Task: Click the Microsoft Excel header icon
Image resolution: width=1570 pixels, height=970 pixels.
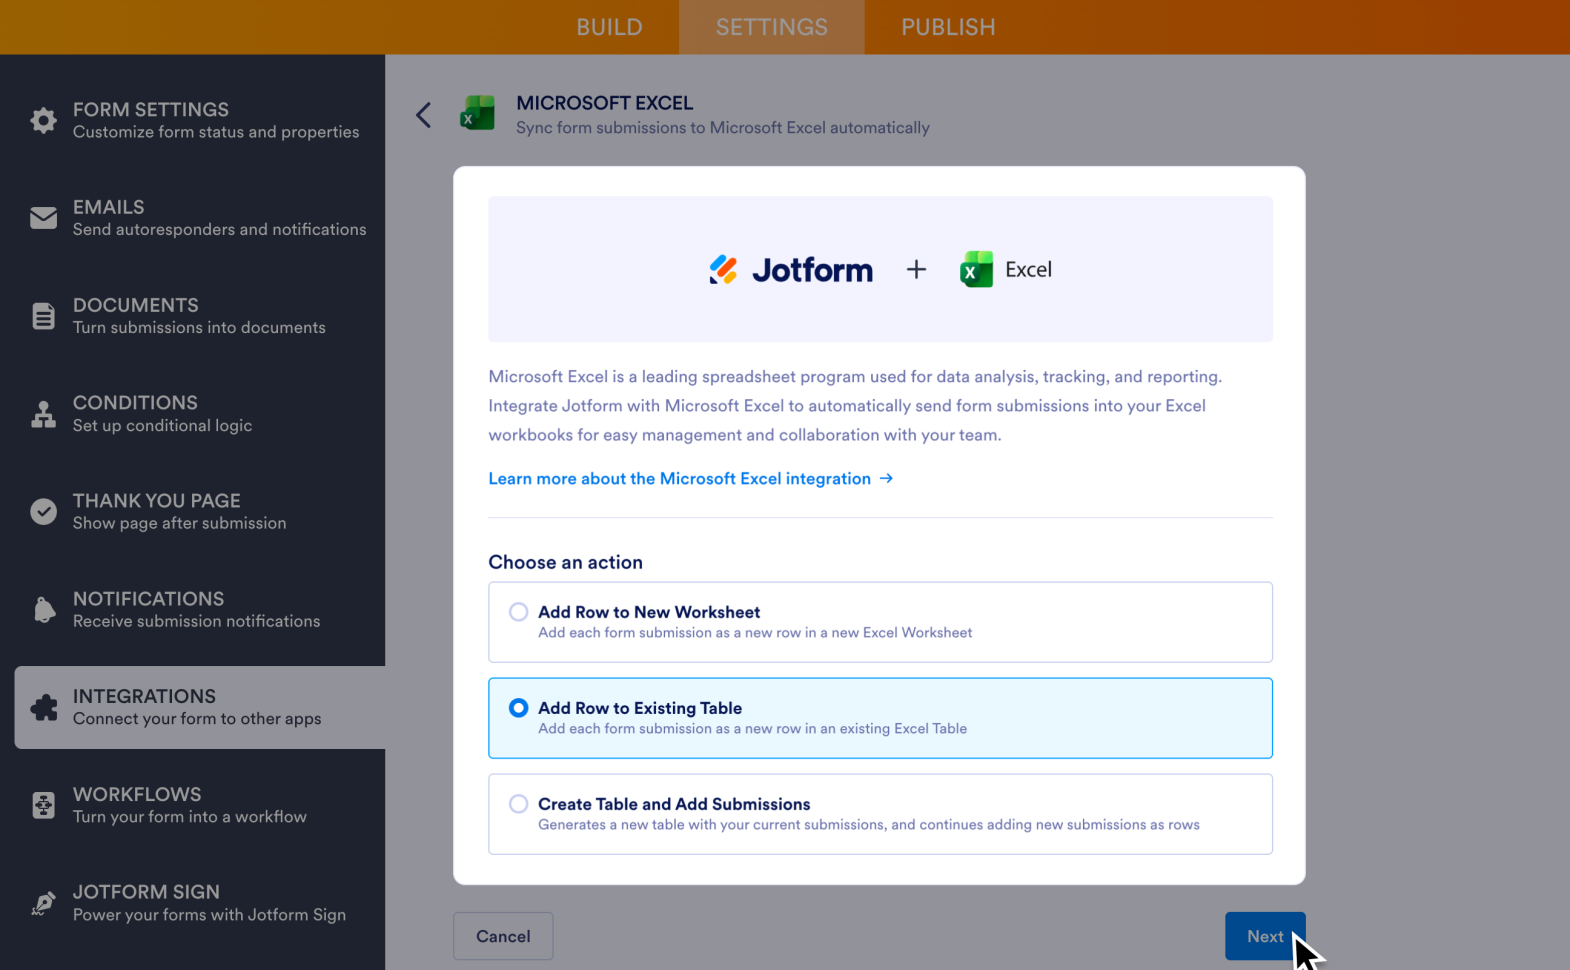Action: 477,114
